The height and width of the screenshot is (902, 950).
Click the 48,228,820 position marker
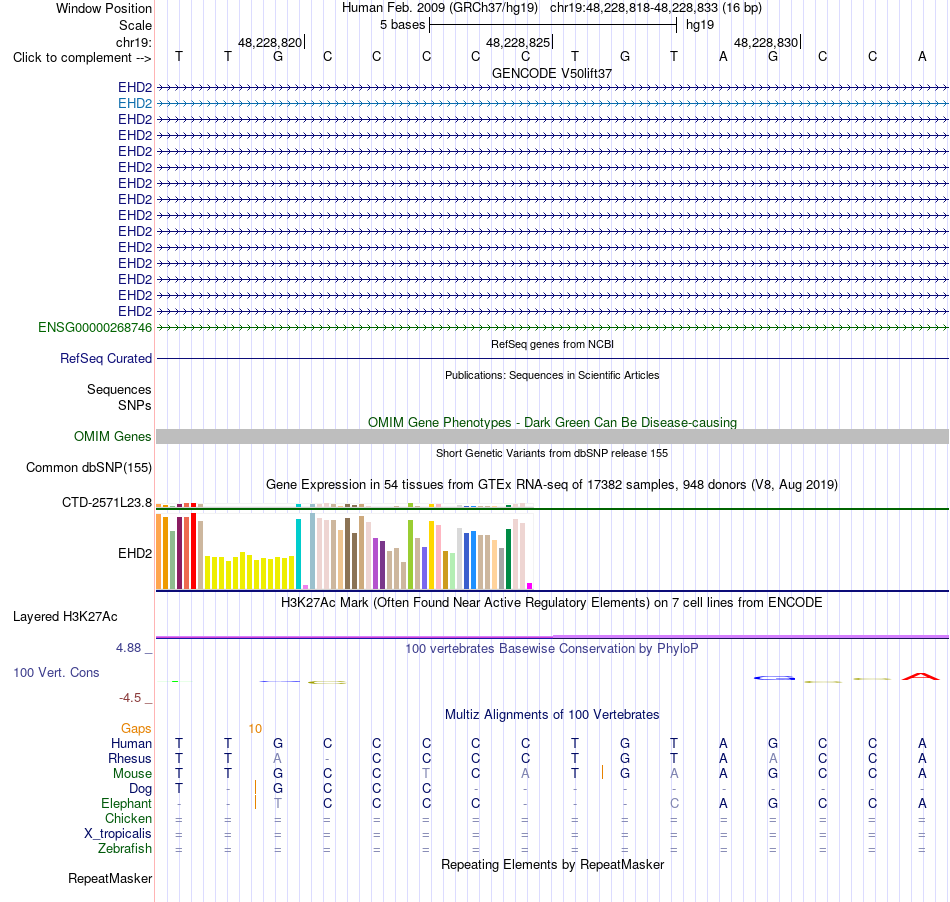[271, 42]
